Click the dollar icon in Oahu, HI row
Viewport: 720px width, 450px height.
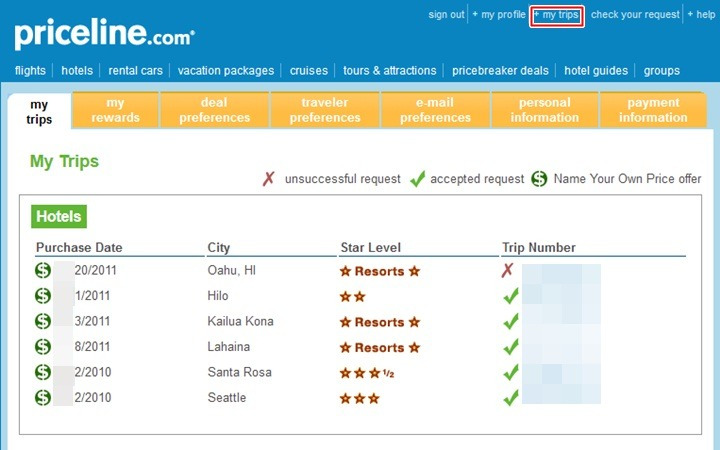point(43,270)
